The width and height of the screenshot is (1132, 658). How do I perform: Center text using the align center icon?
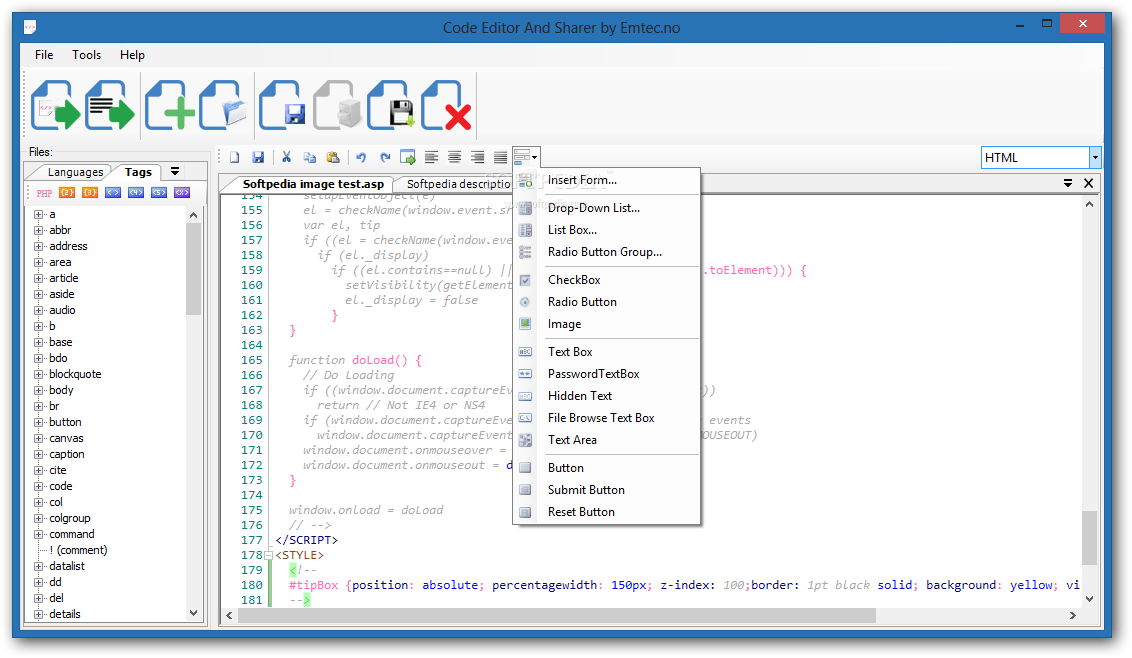[x=454, y=157]
